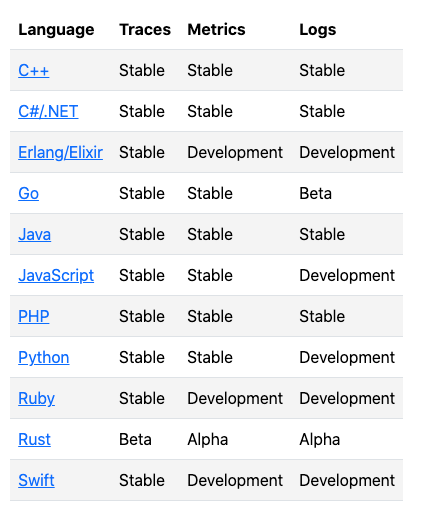Click the Language column header
Viewport: 423px width, 508px height.
(x=56, y=30)
